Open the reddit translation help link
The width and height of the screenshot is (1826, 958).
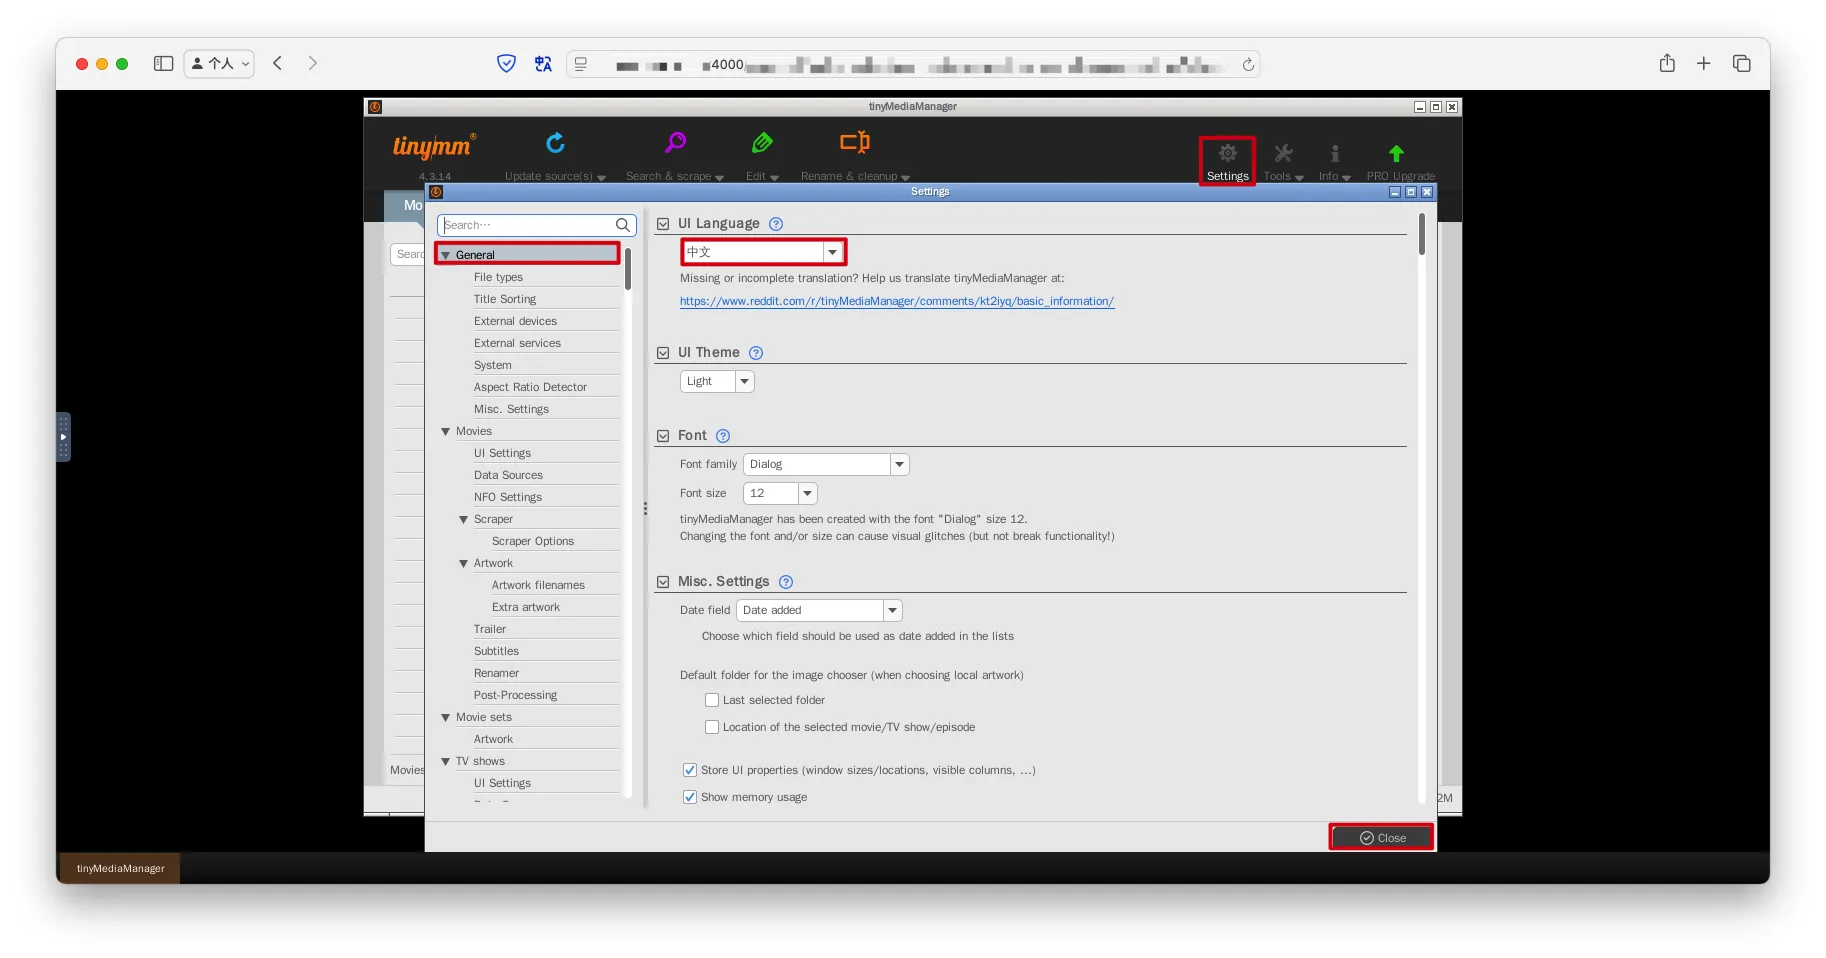coord(896,301)
